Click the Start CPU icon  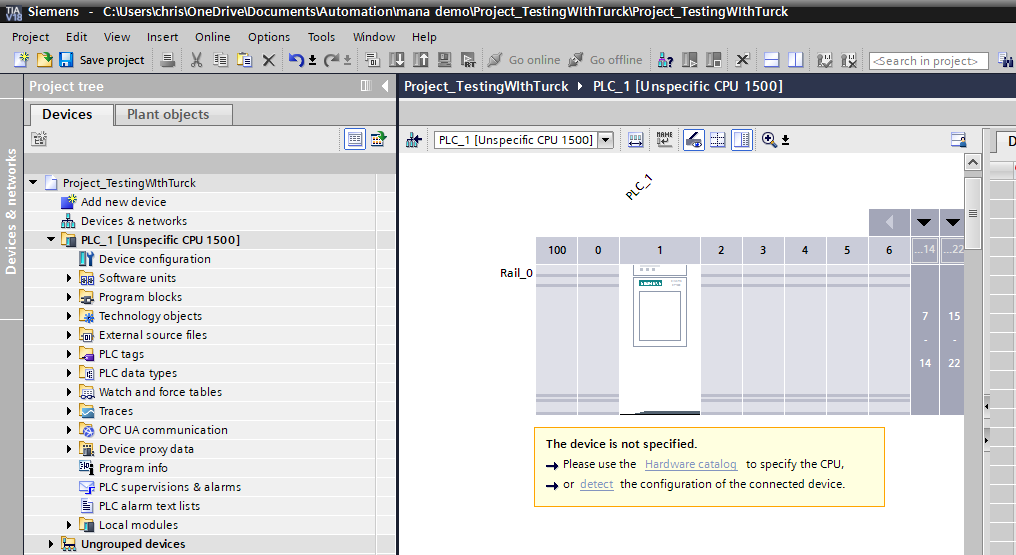click(690, 60)
